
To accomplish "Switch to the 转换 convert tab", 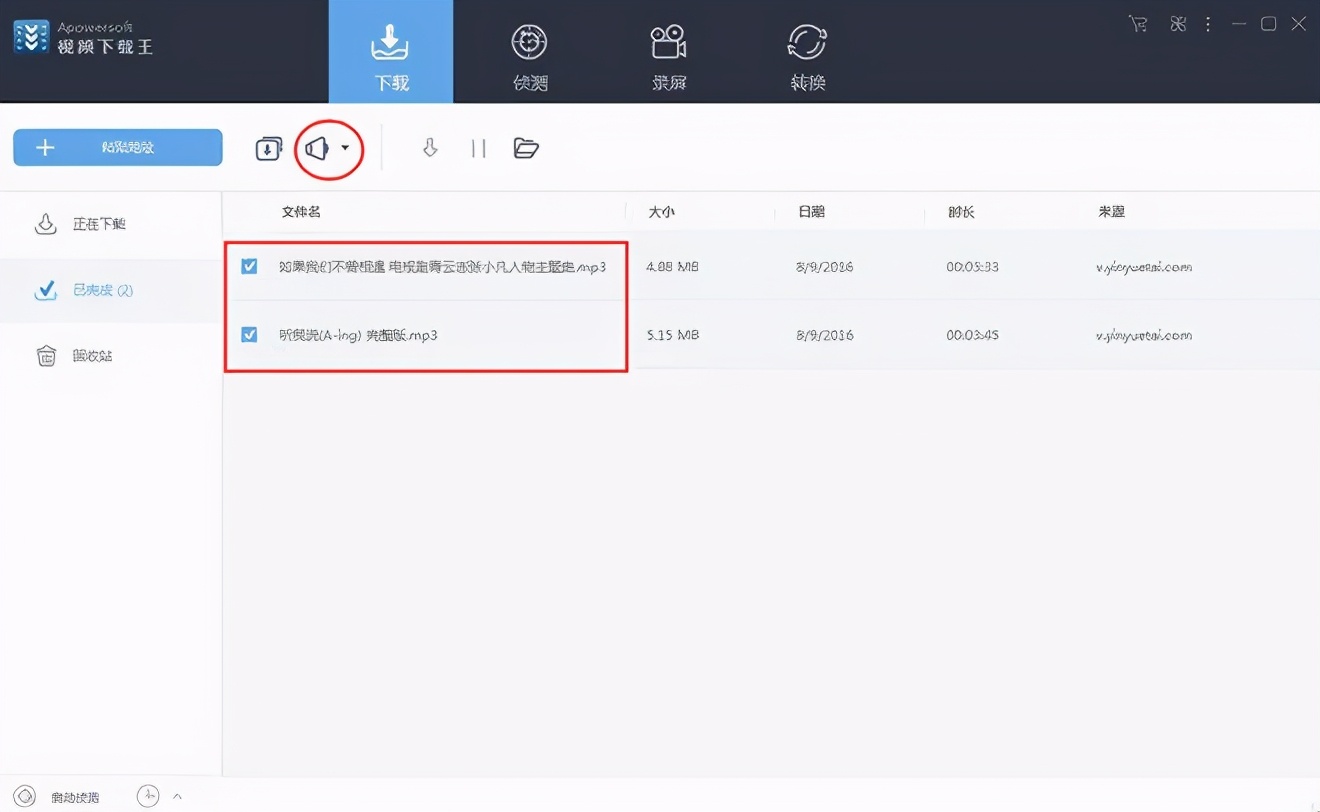I will (x=805, y=52).
